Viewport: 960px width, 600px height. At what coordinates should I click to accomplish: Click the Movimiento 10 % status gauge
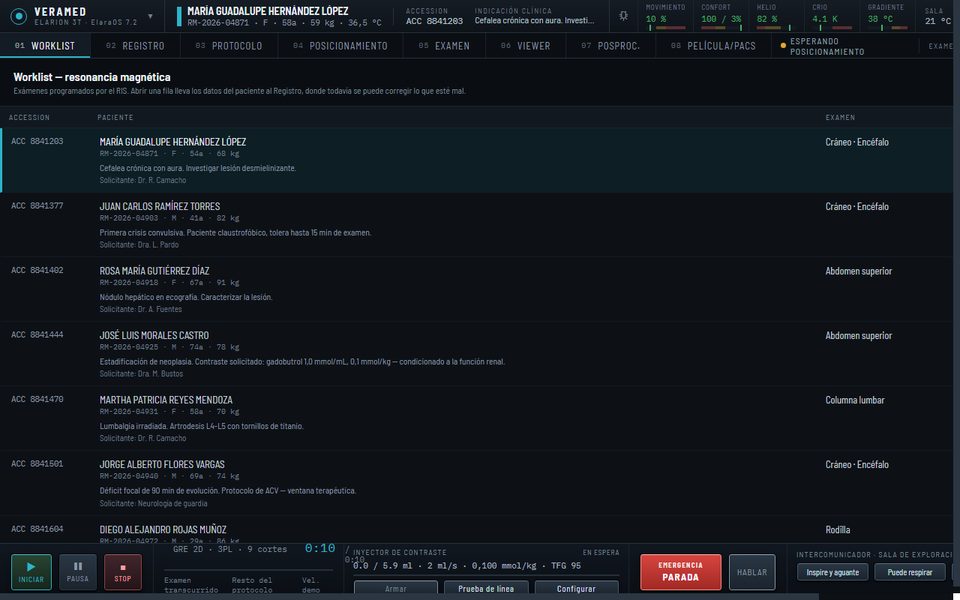666,18
